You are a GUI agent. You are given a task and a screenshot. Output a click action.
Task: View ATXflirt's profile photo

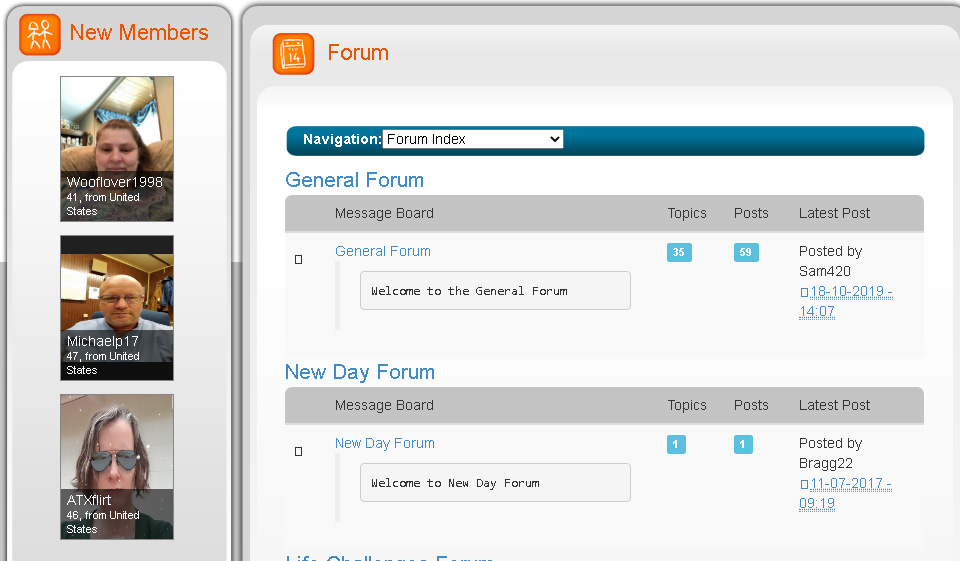117,445
